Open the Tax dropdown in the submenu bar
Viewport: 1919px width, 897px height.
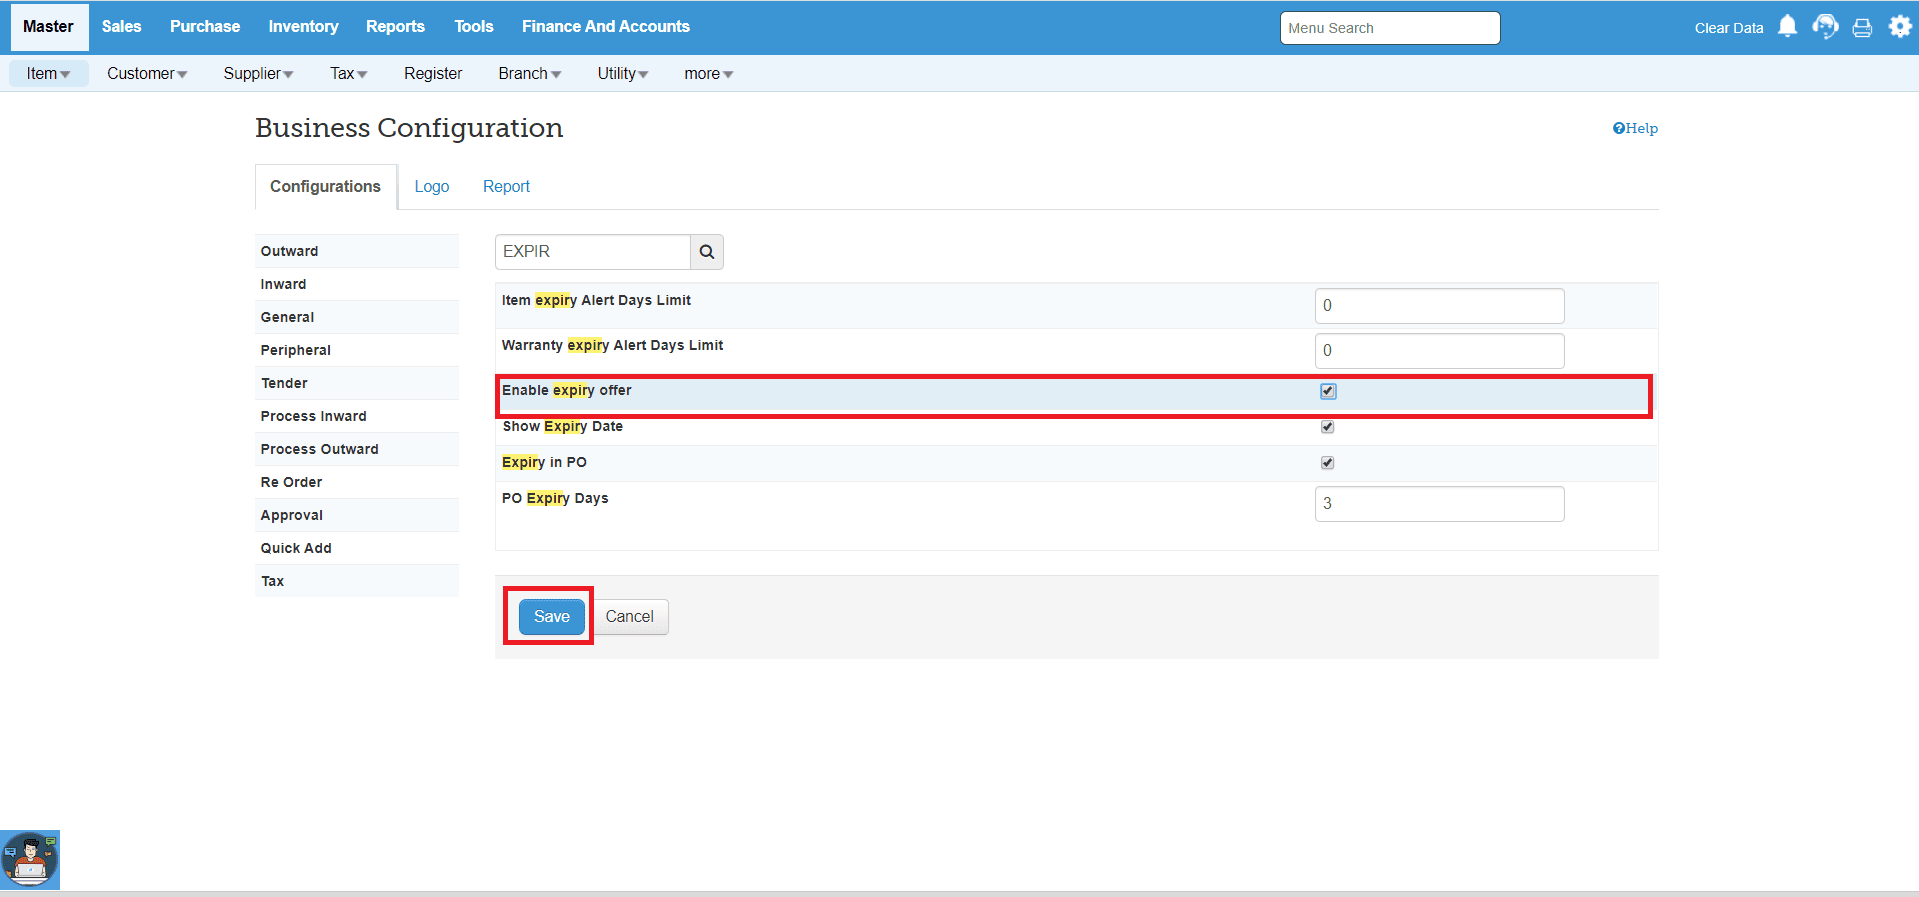[349, 74]
